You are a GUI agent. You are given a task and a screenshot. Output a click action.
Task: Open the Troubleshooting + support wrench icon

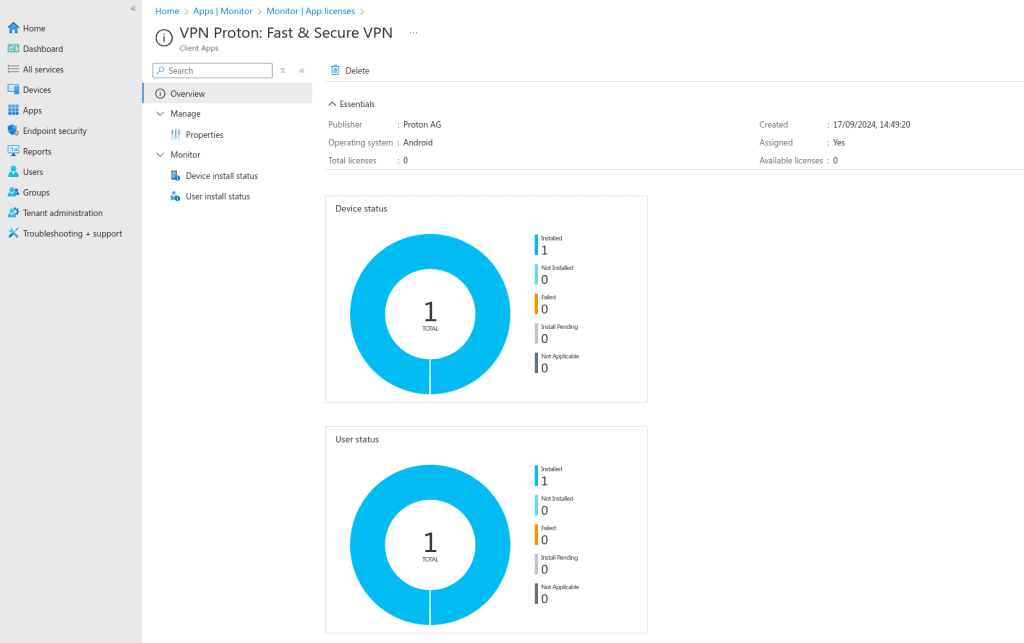pos(13,233)
